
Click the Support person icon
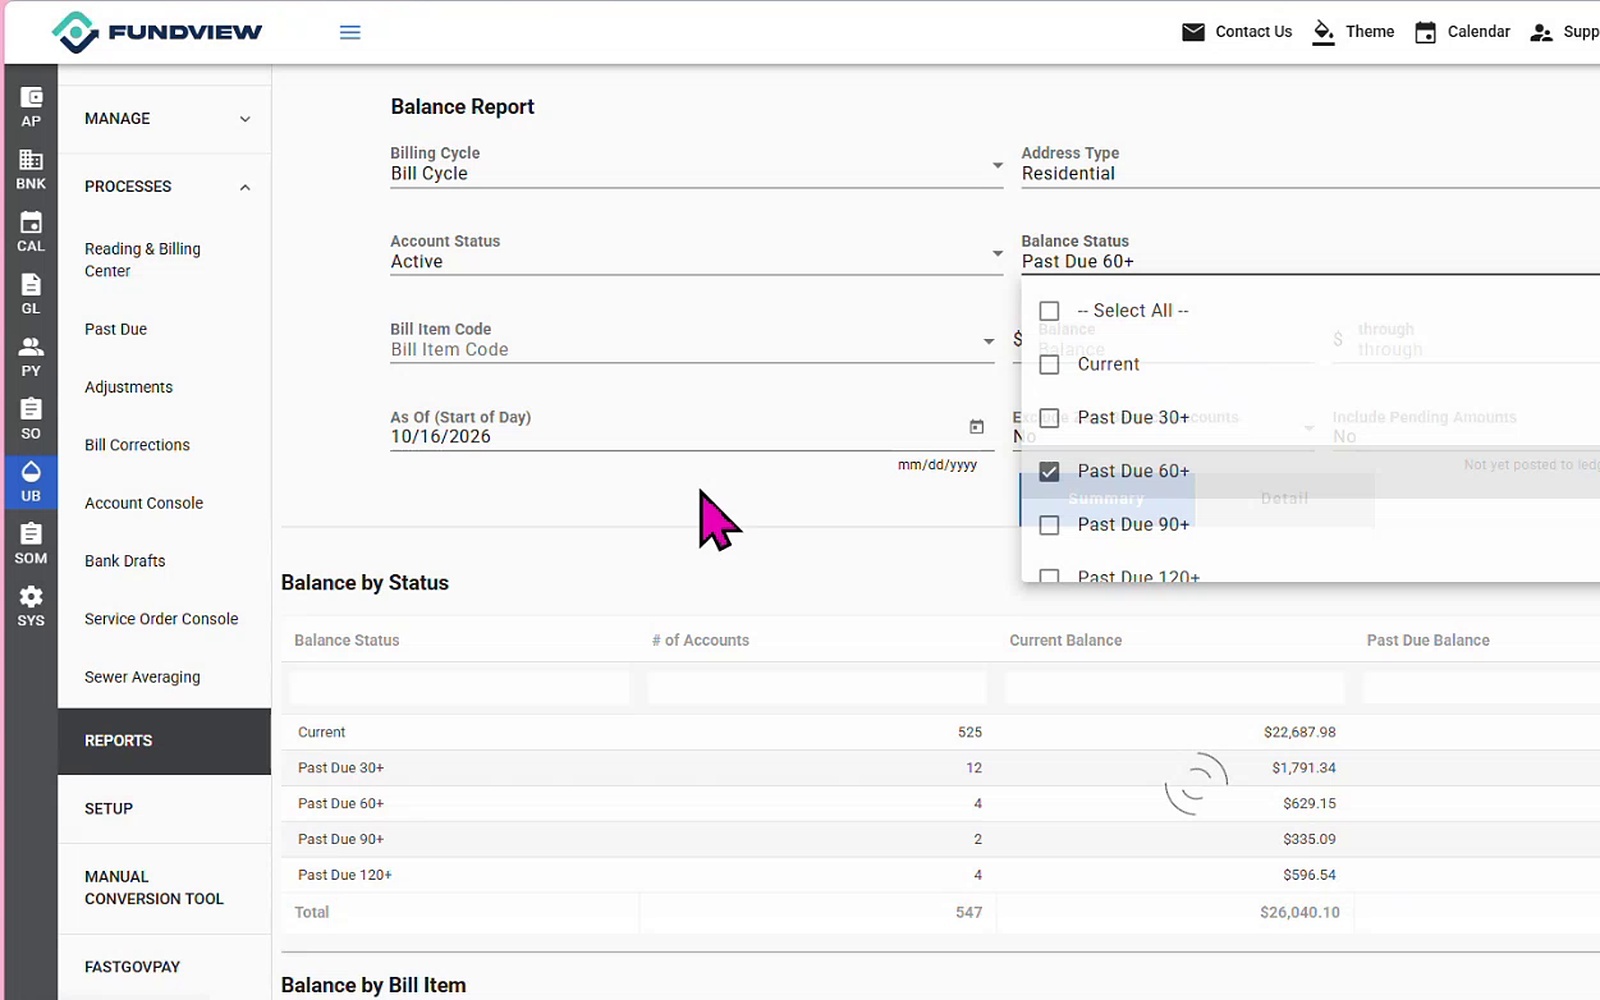pyautogui.click(x=1541, y=33)
